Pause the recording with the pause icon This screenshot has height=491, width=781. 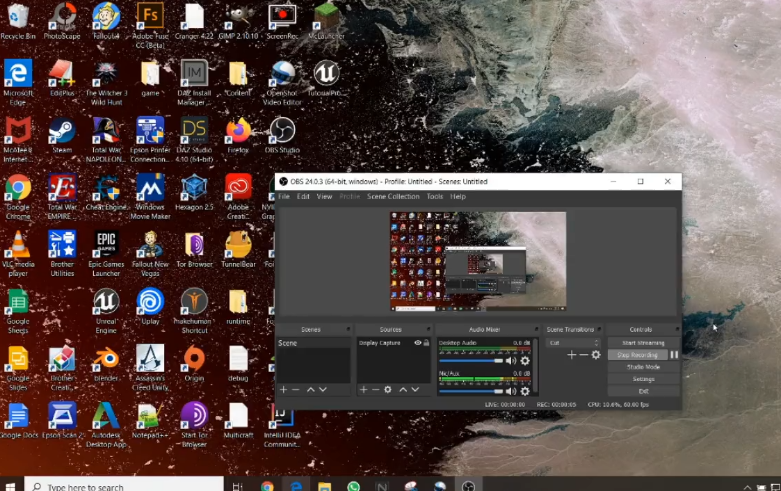[x=674, y=355]
